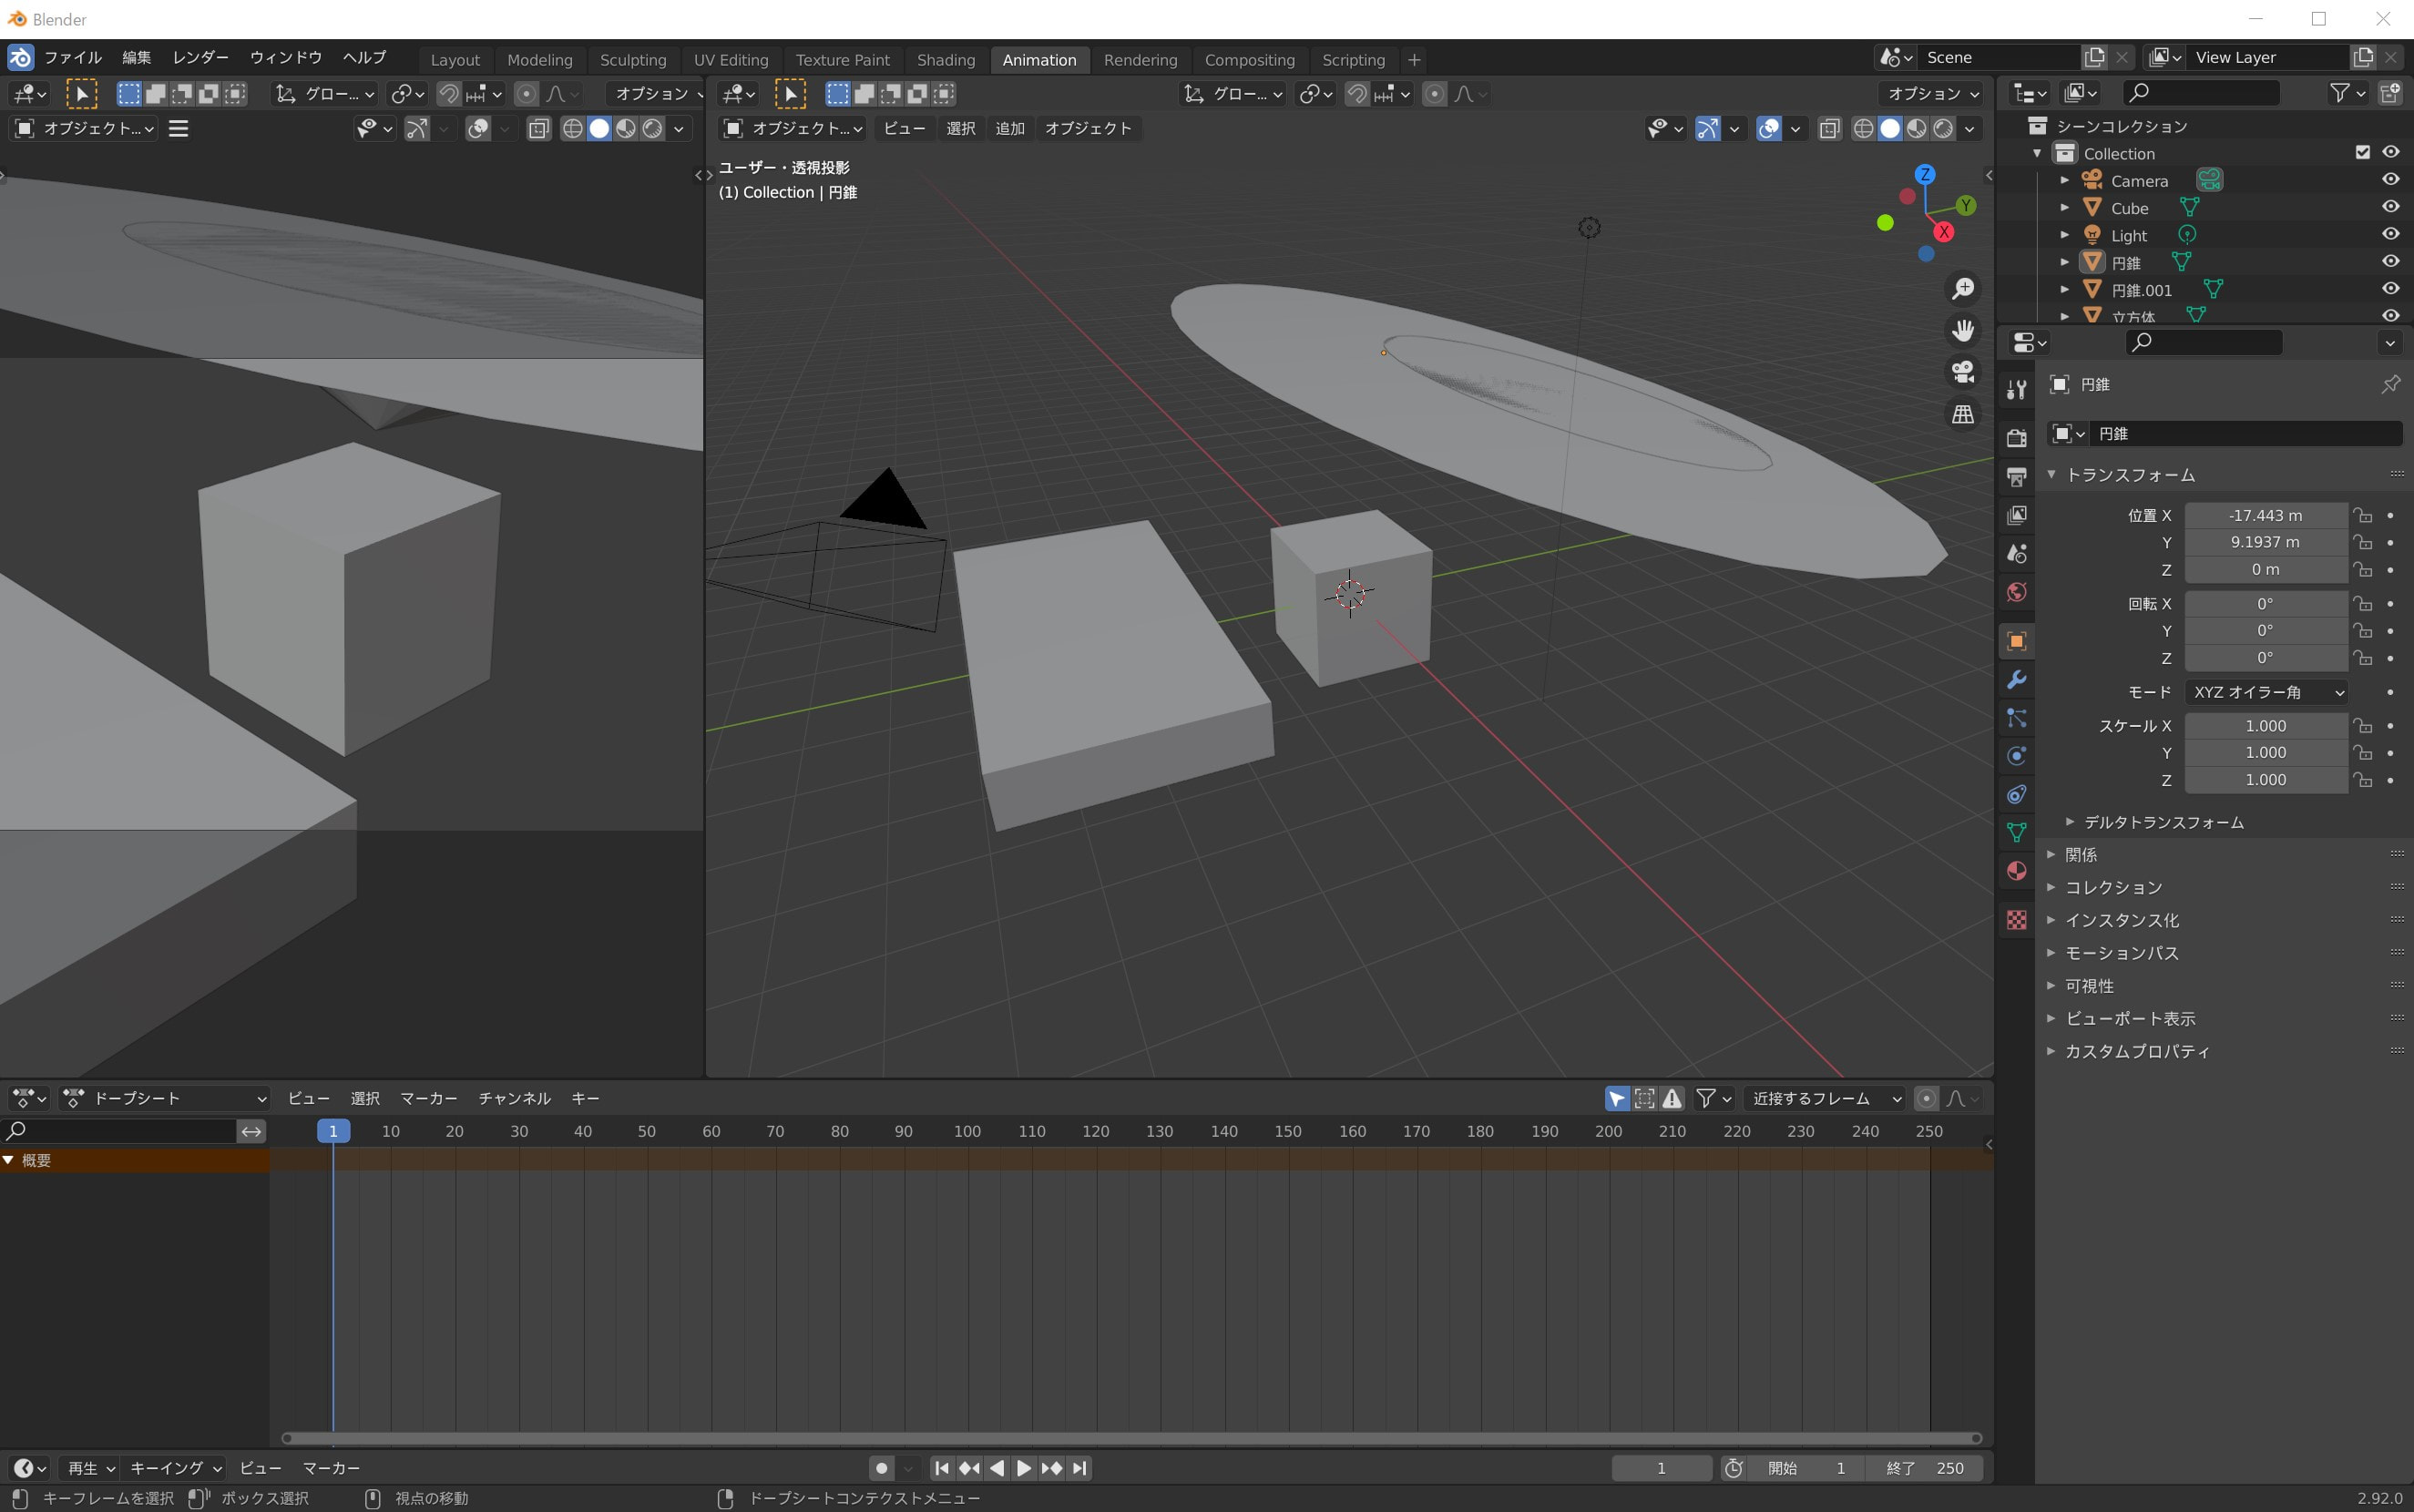Open the Material properties tab icon
Viewport: 2414px width, 1512px height.
pos(2016,871)
